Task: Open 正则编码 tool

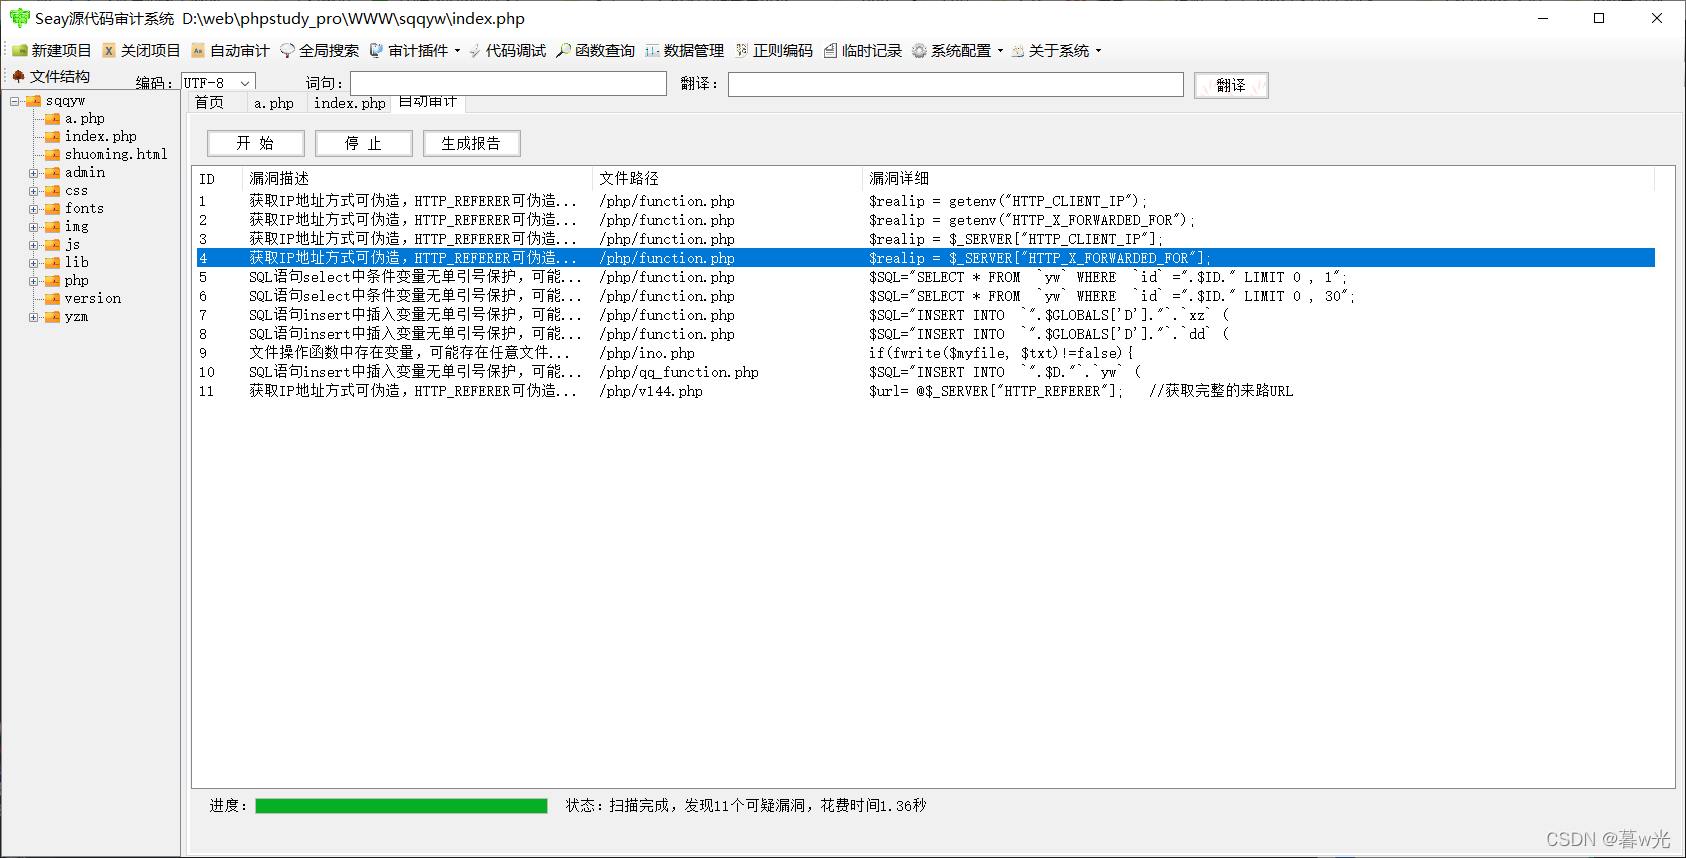Action: pos(774,51)
